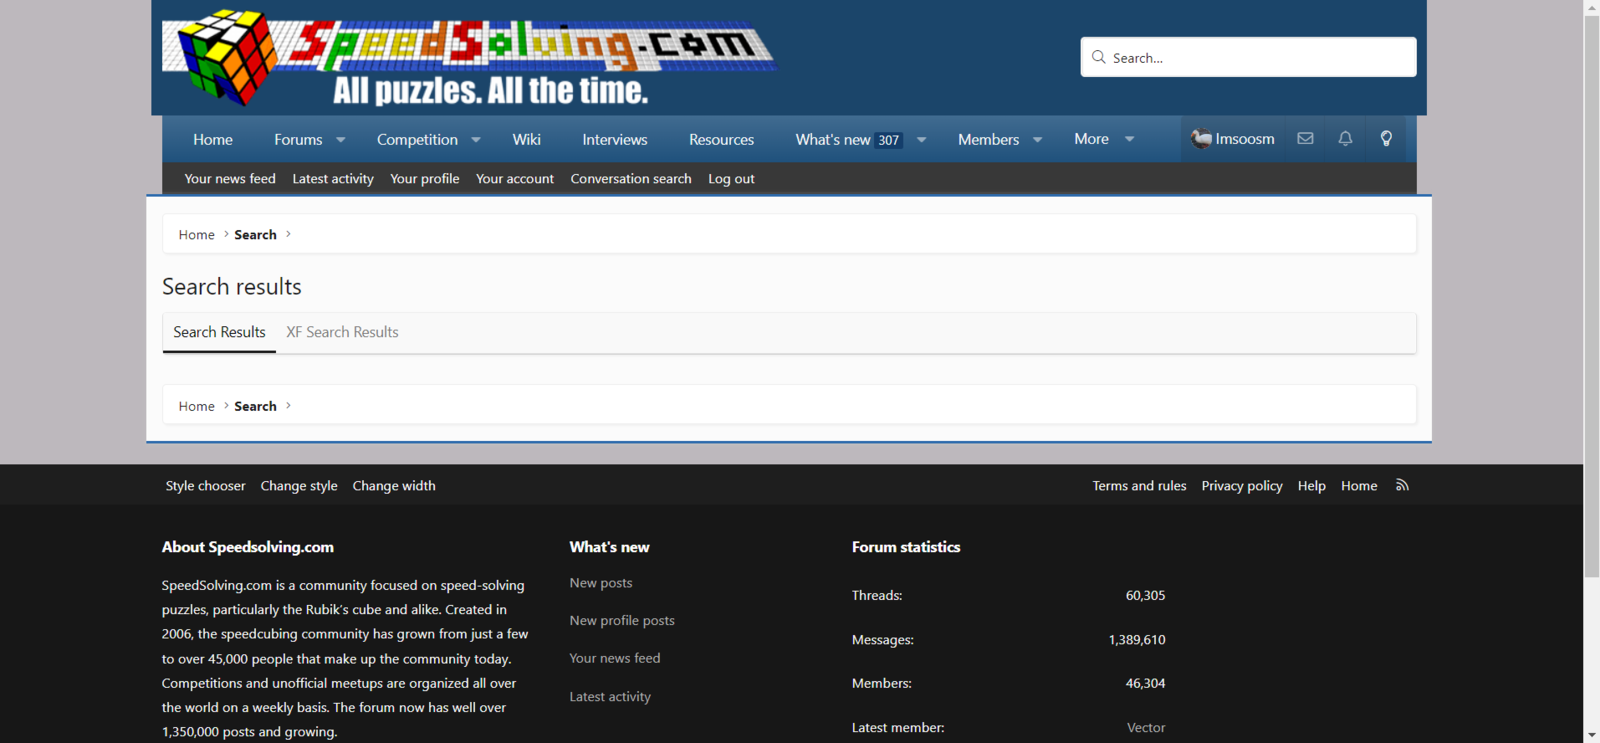Click Change width in footer
The height and width of the screenshot is (743, 1600).
pyautogui.click(x=394, y=486)
